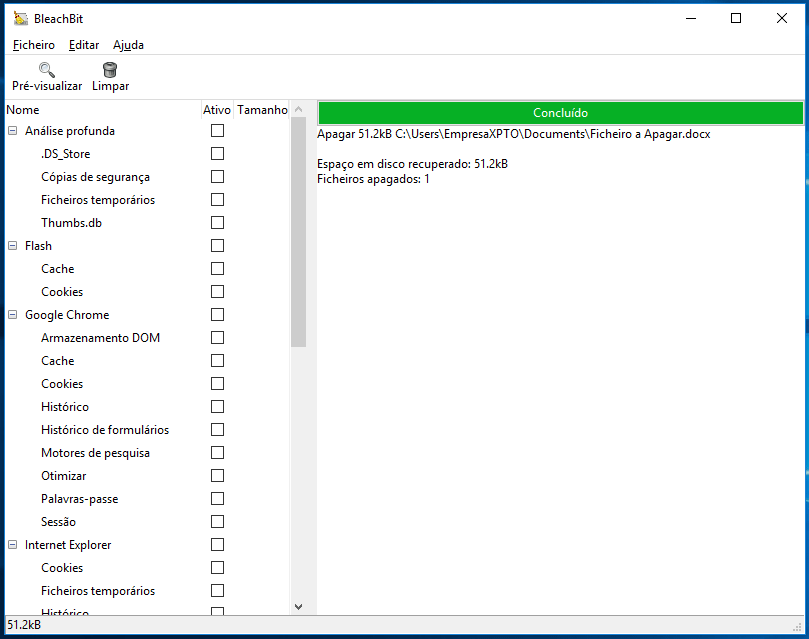Tick the Armazenamento DOM checkbox
The image size is (809, 639).
point(217,338)
